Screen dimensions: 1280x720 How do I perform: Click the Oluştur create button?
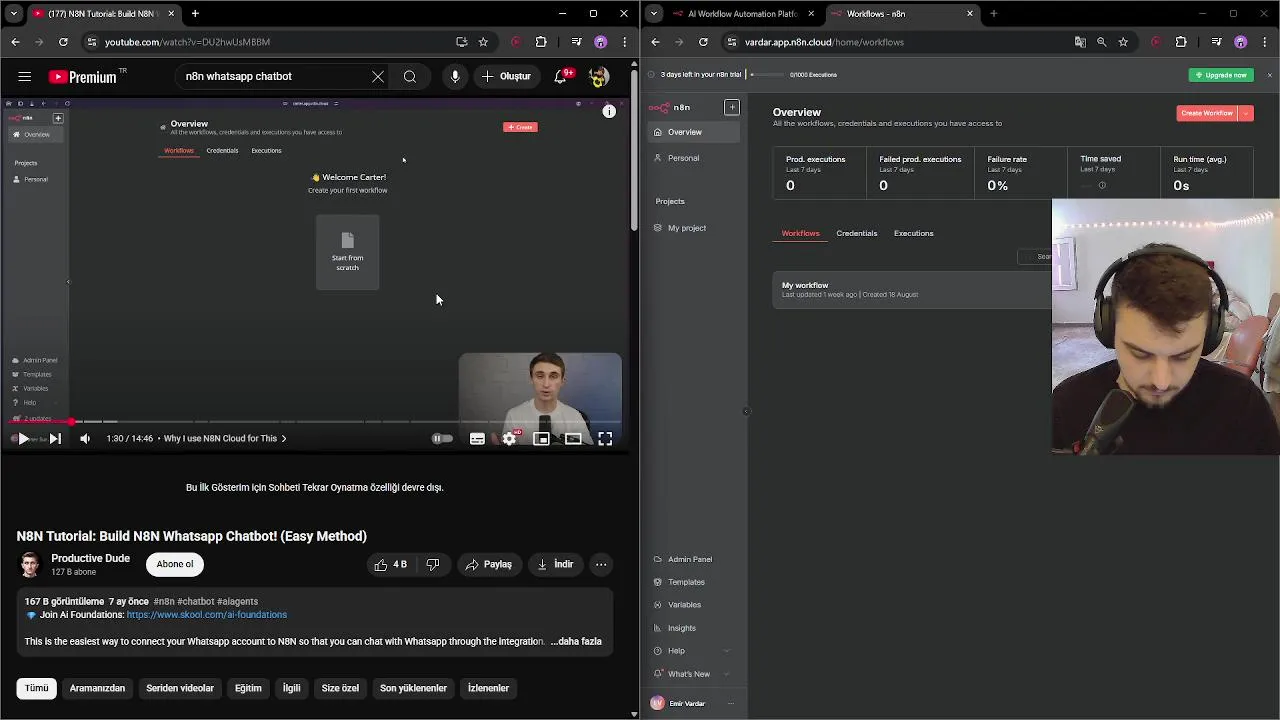point(506,76)
